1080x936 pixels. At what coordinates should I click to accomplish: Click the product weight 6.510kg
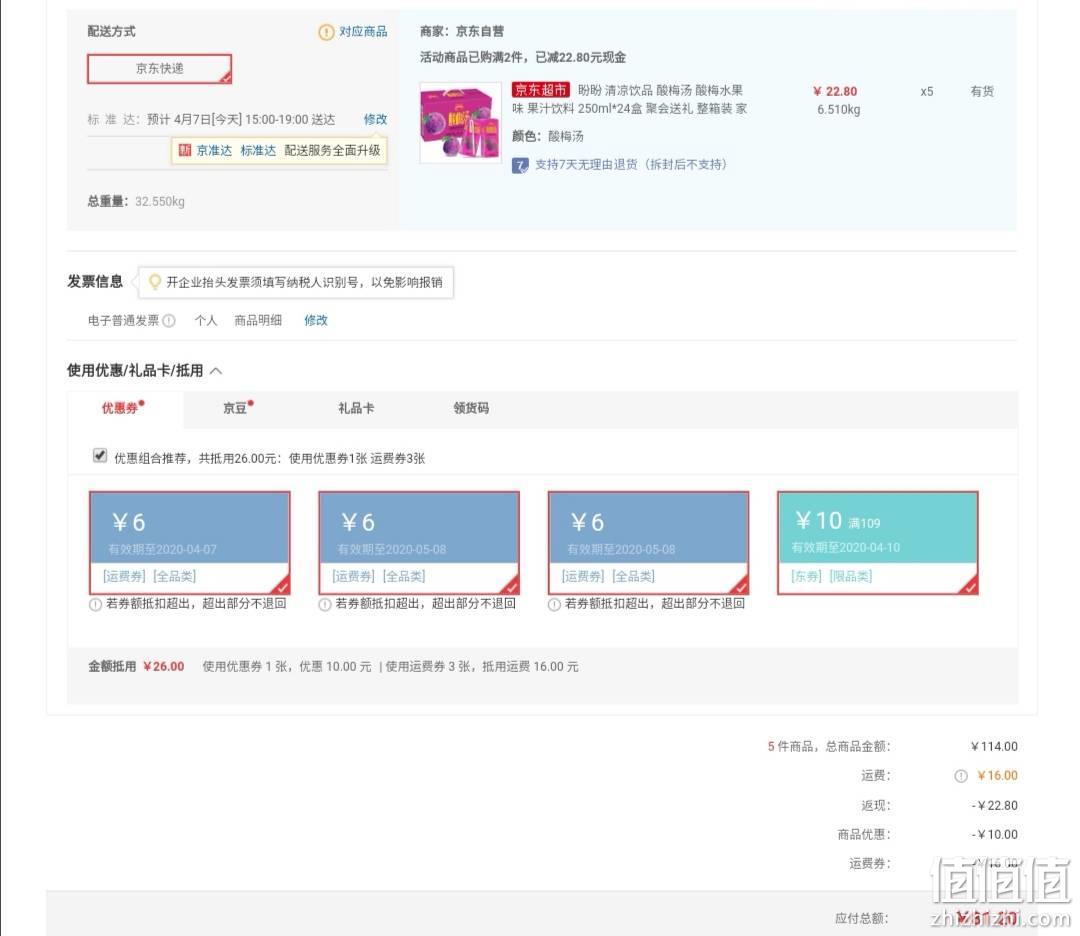pos(838,110)
